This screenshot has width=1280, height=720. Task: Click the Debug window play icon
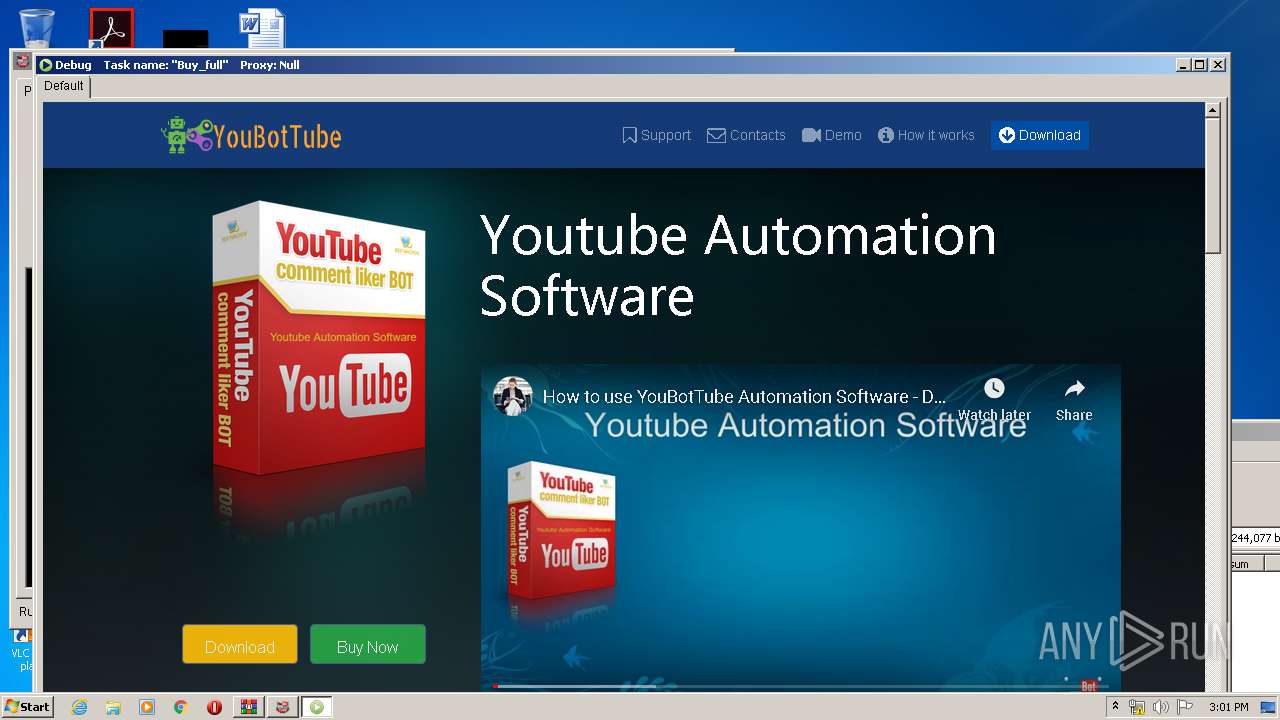(x=45, y=65)
